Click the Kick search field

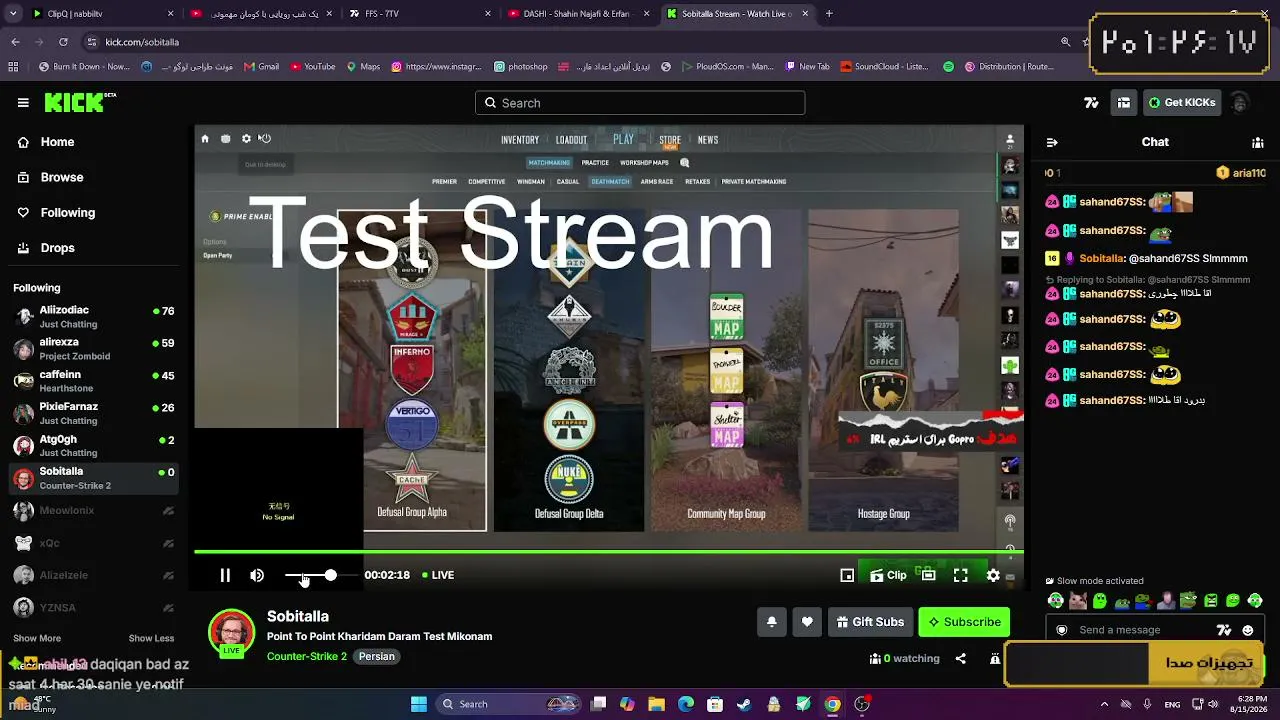(640, 103)
